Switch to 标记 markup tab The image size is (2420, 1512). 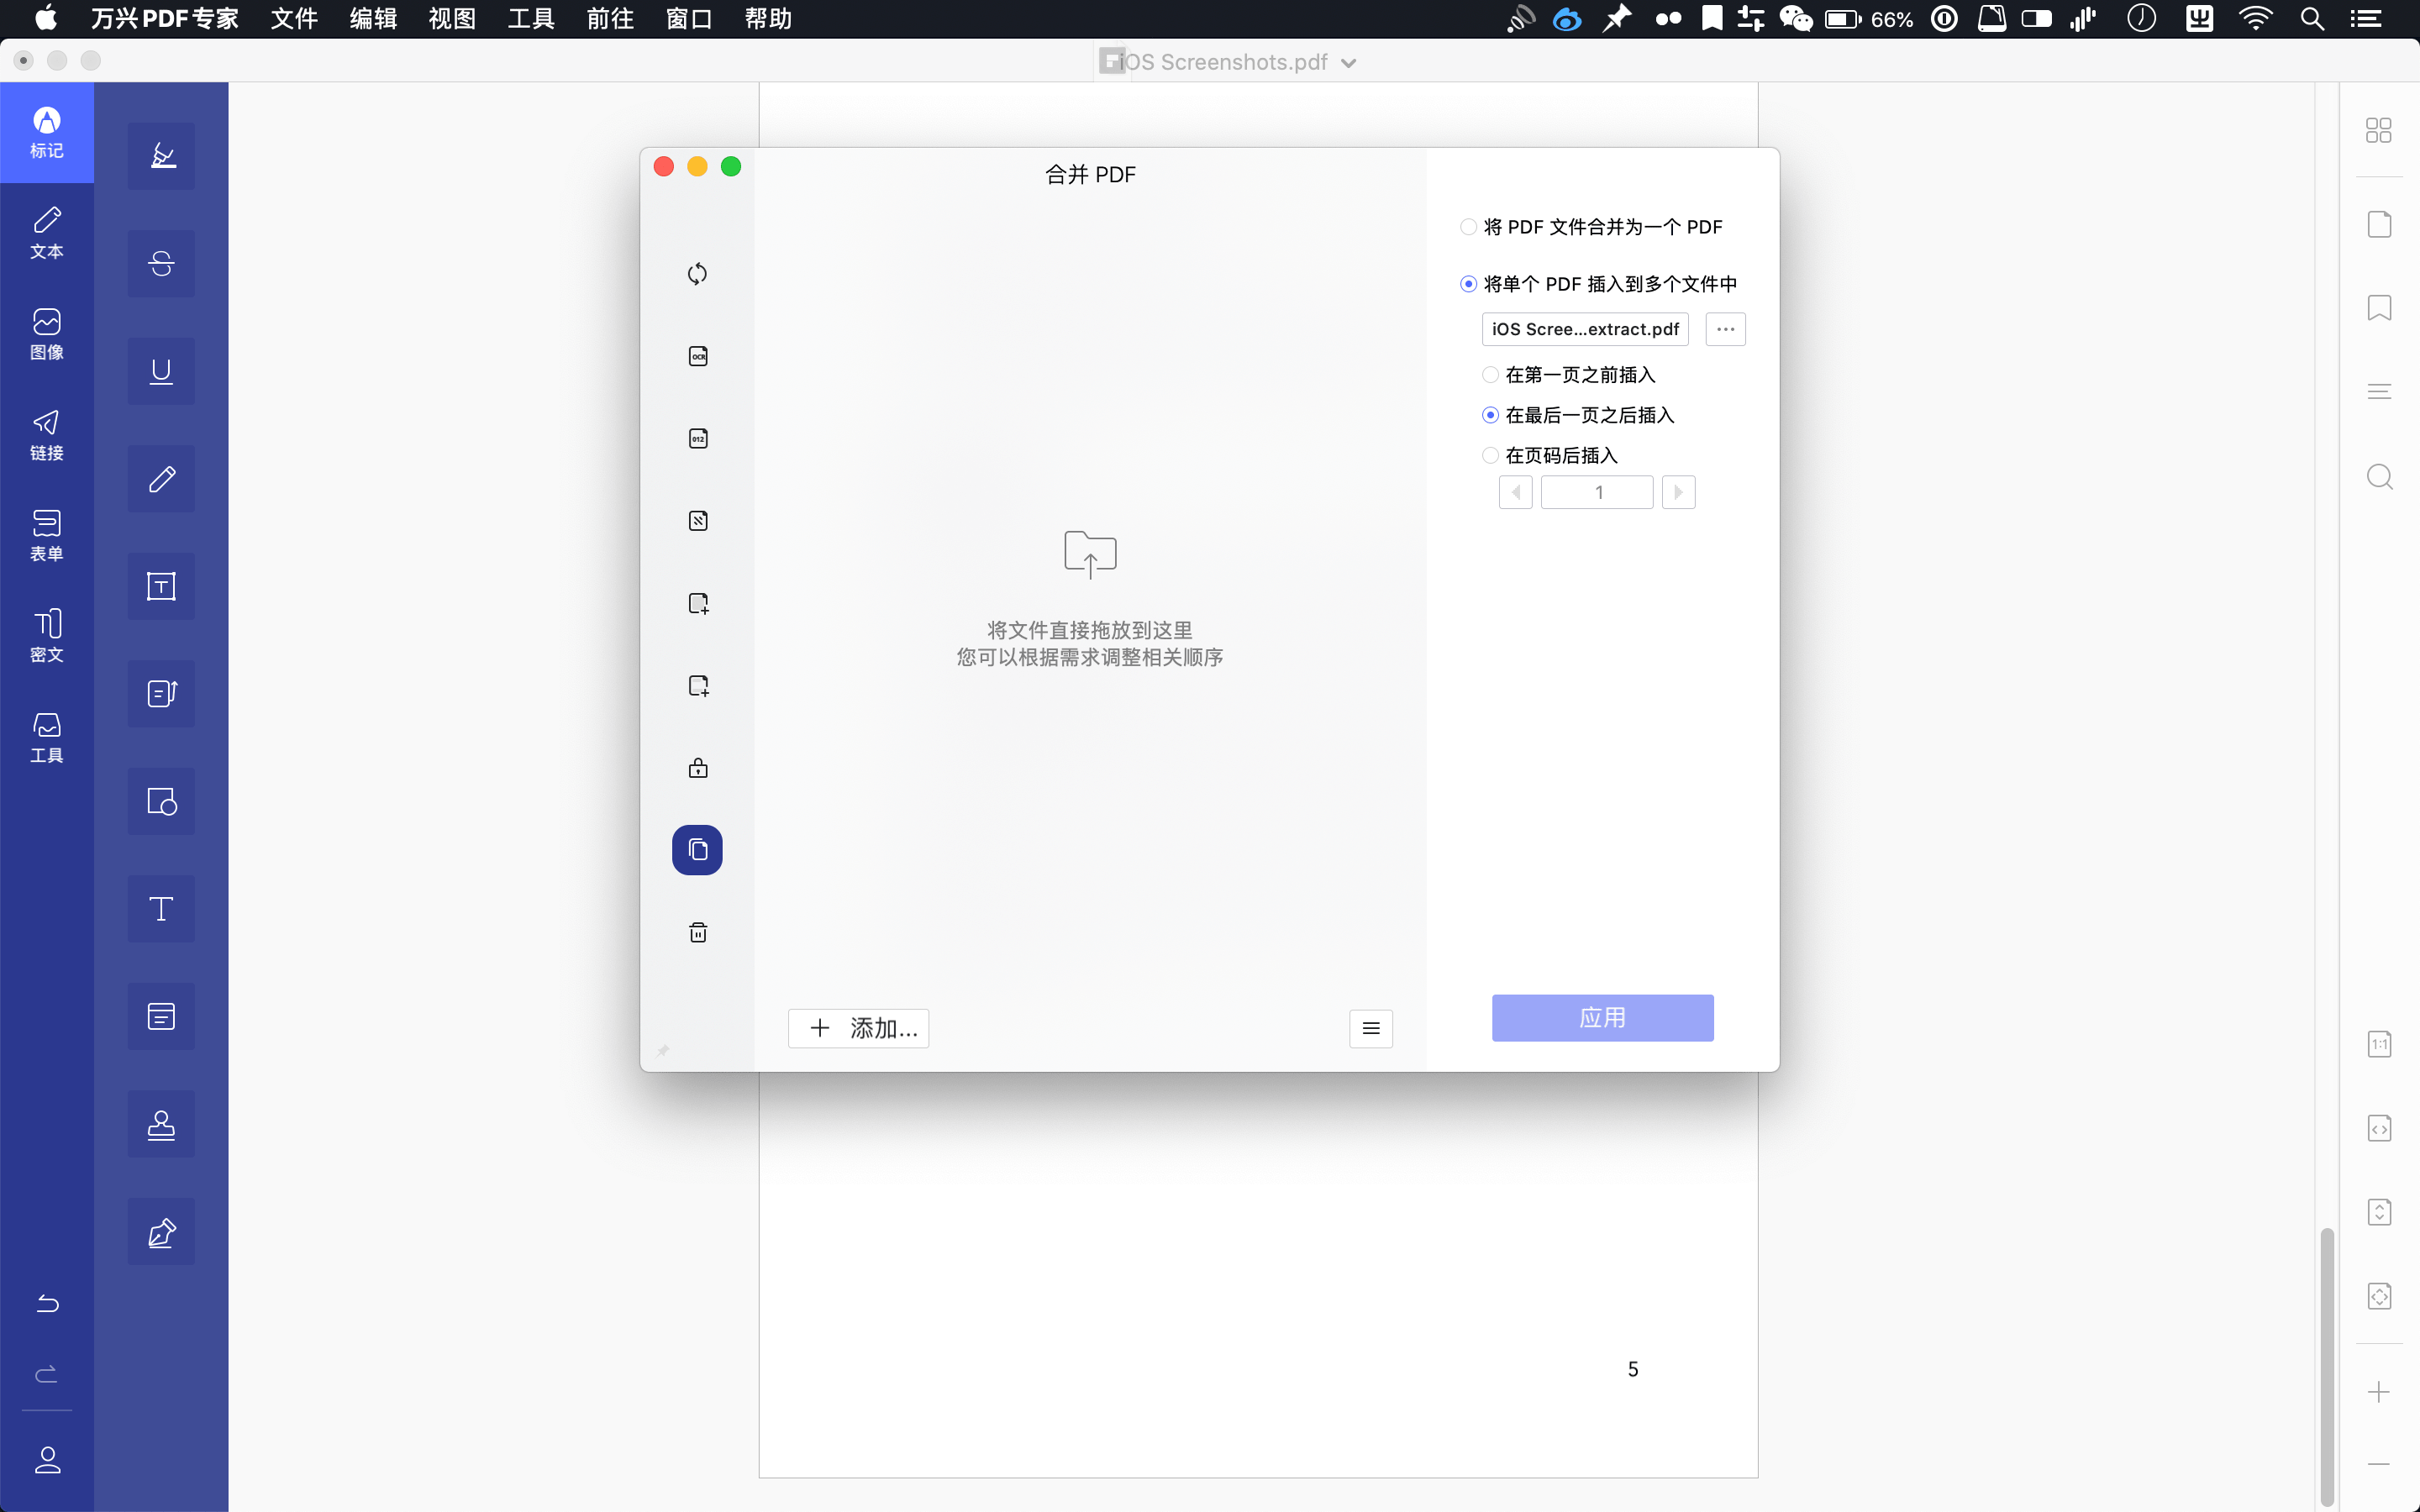click(47, 133)
